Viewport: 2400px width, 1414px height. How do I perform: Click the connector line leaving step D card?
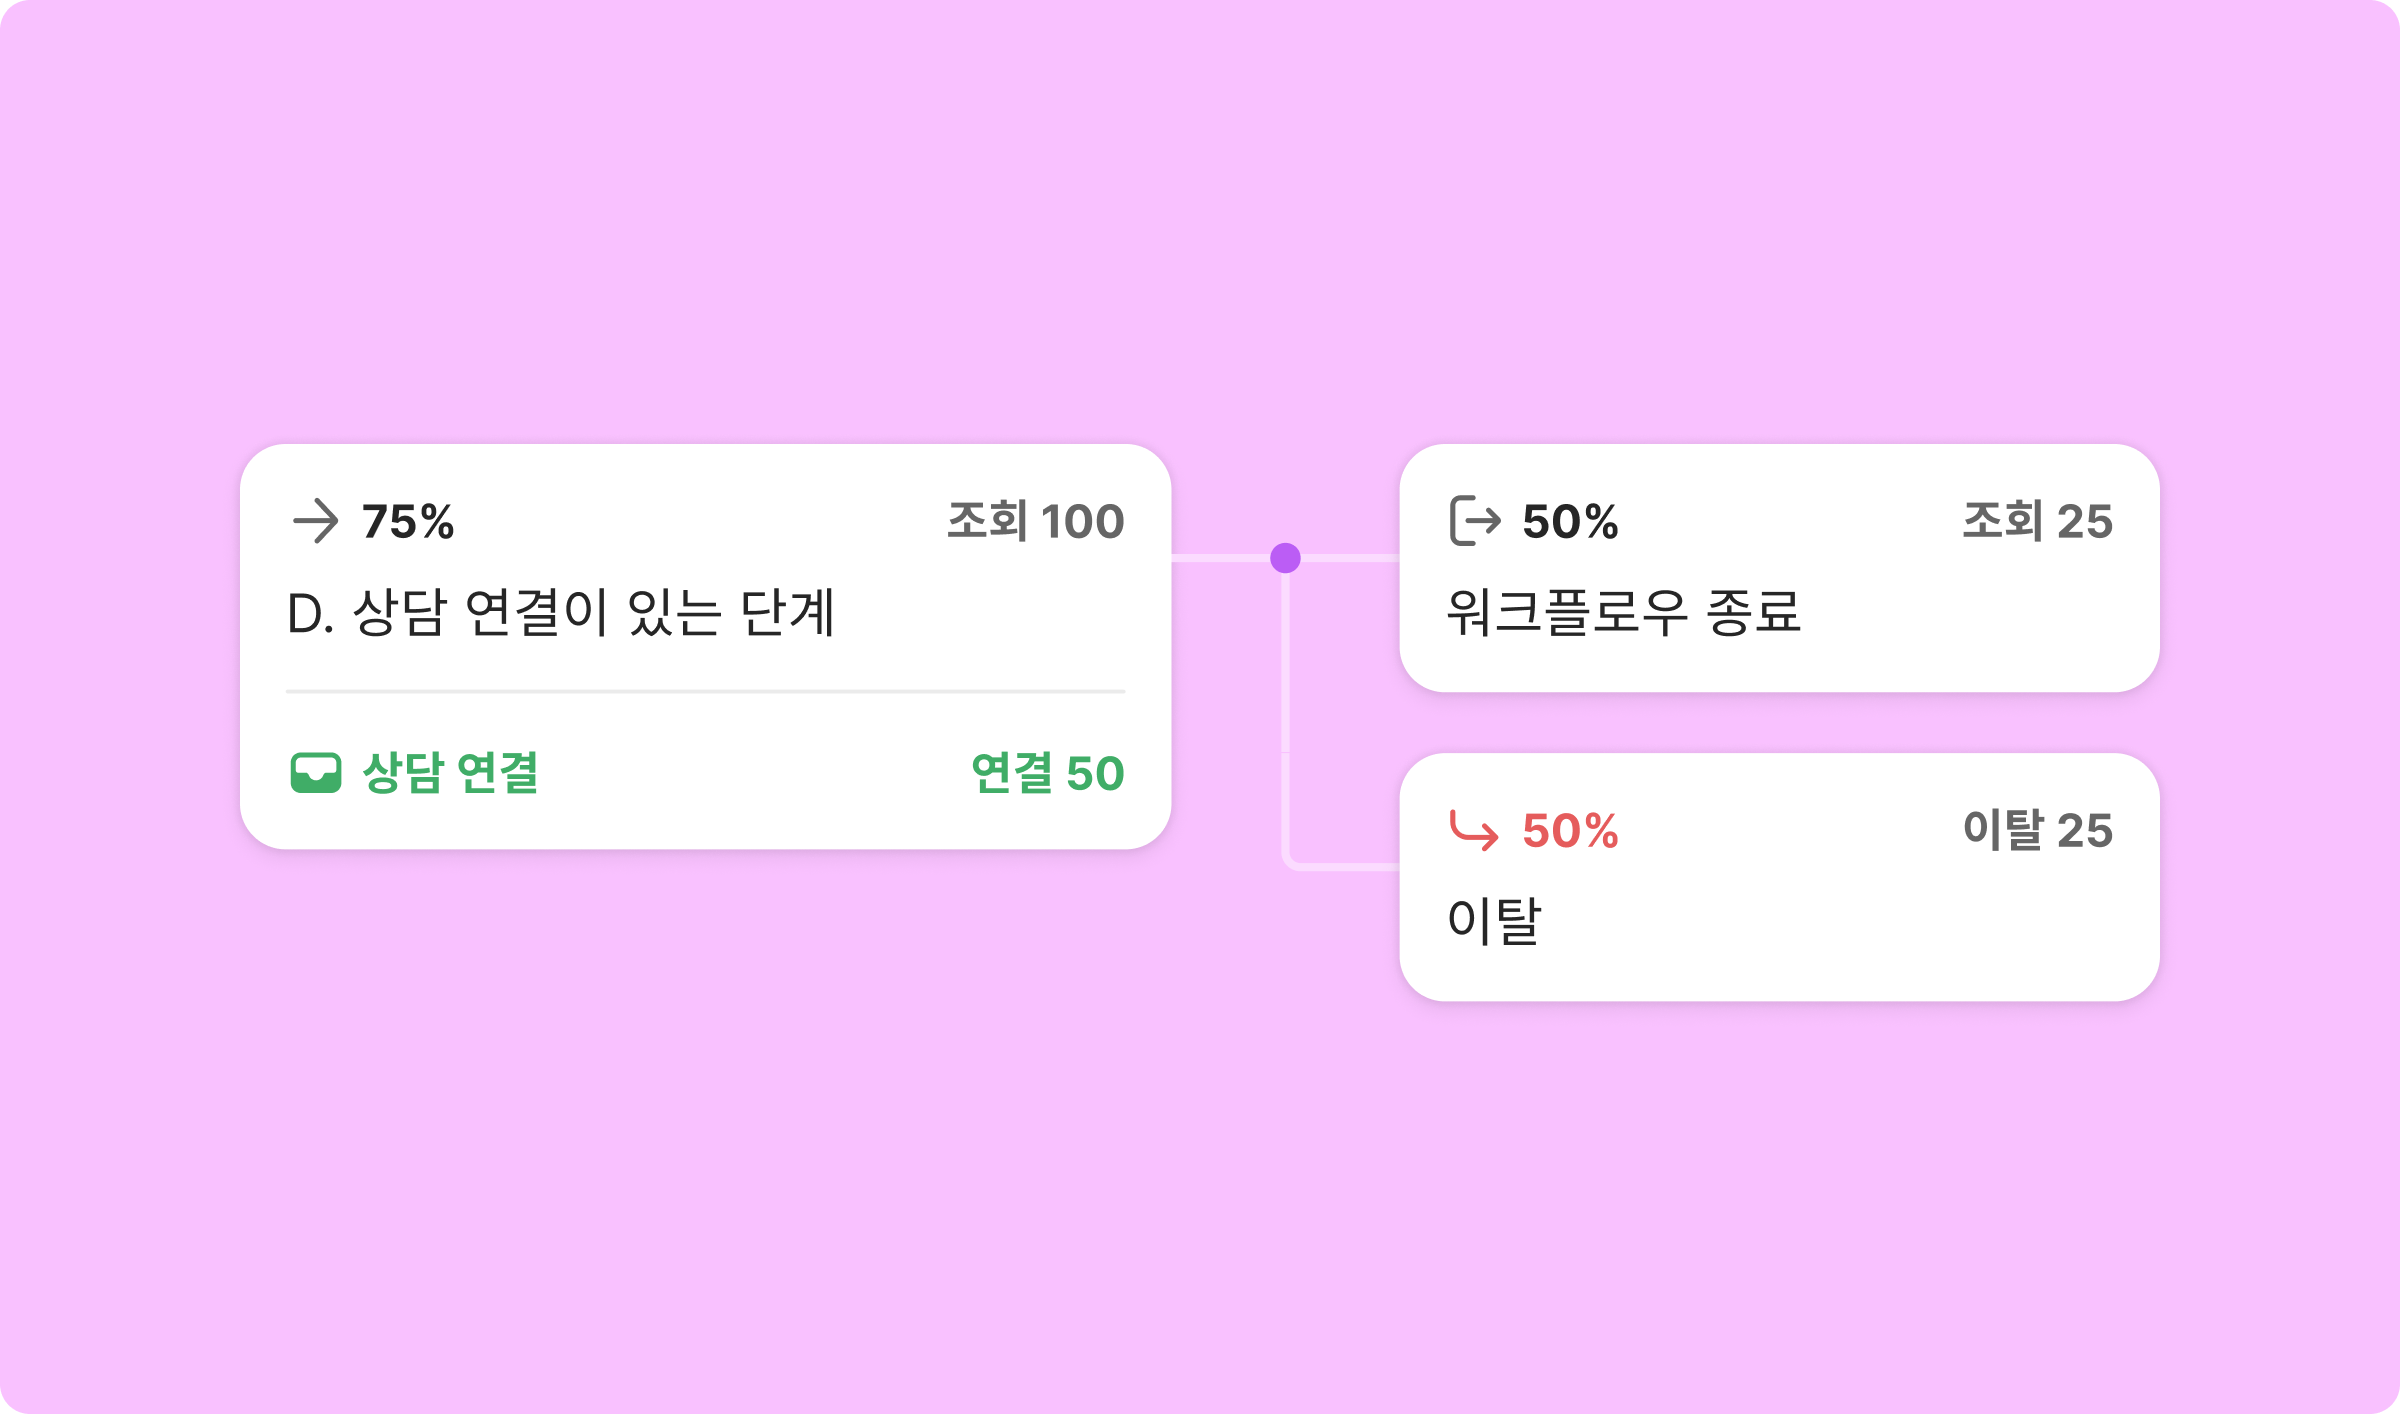pos(1220,558)
